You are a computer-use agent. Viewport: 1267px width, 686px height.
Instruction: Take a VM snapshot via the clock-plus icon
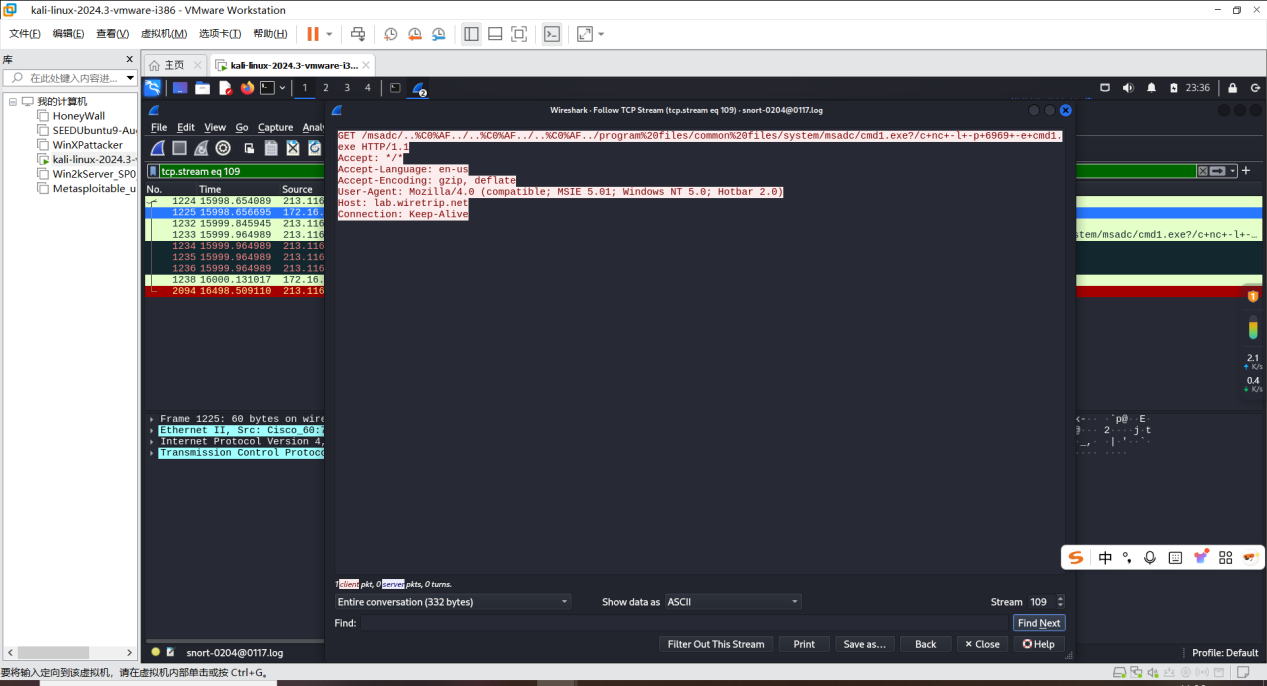coord(391,34)
